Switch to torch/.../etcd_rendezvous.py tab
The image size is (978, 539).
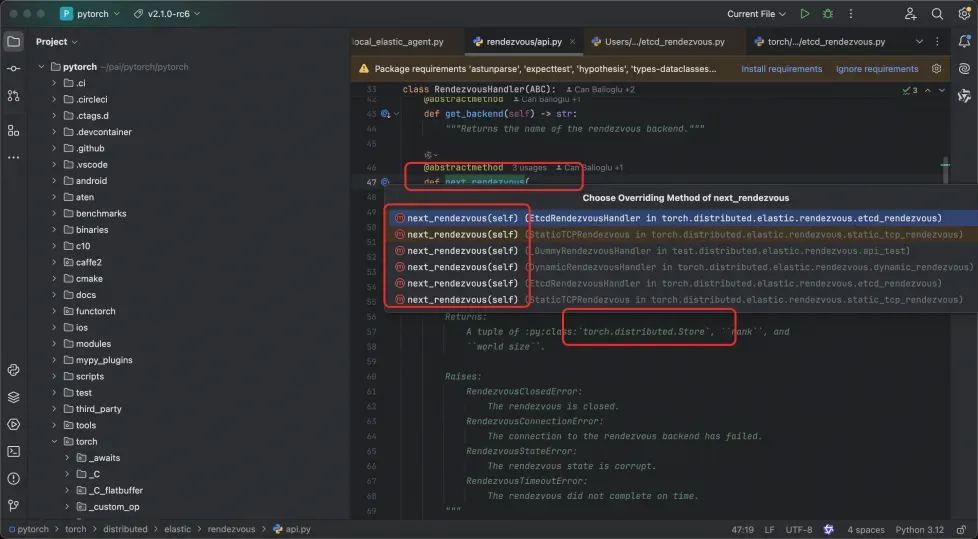click(820, 42)
